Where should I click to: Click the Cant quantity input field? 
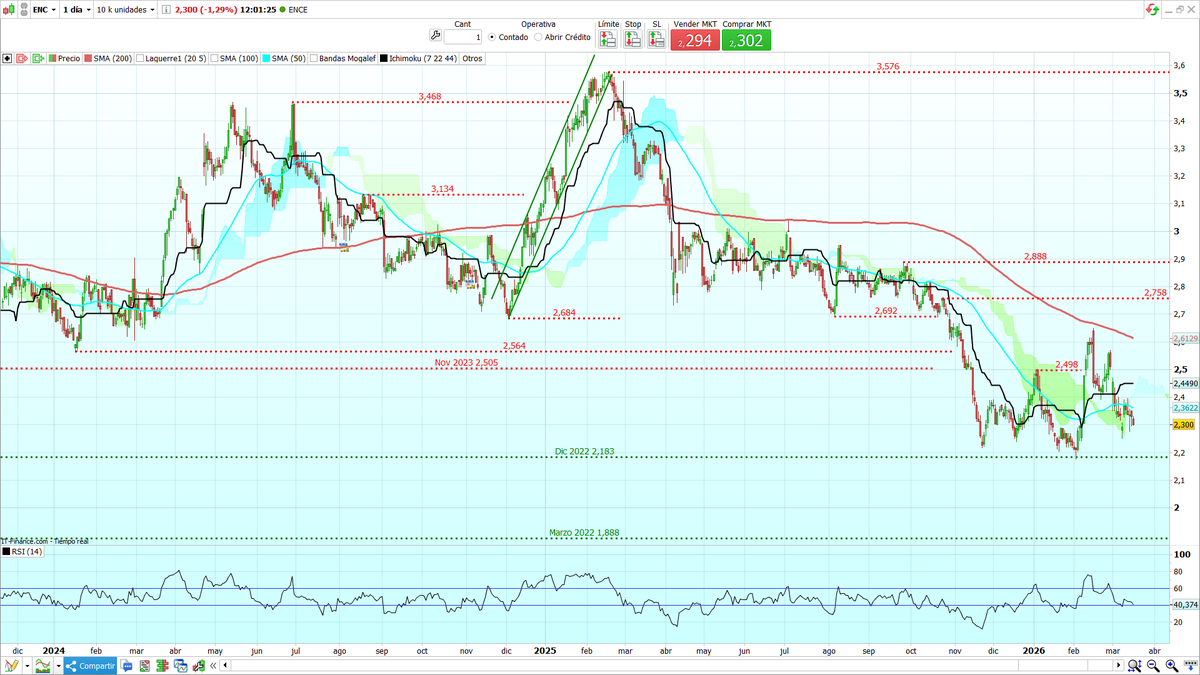click(x=463, y=37)
